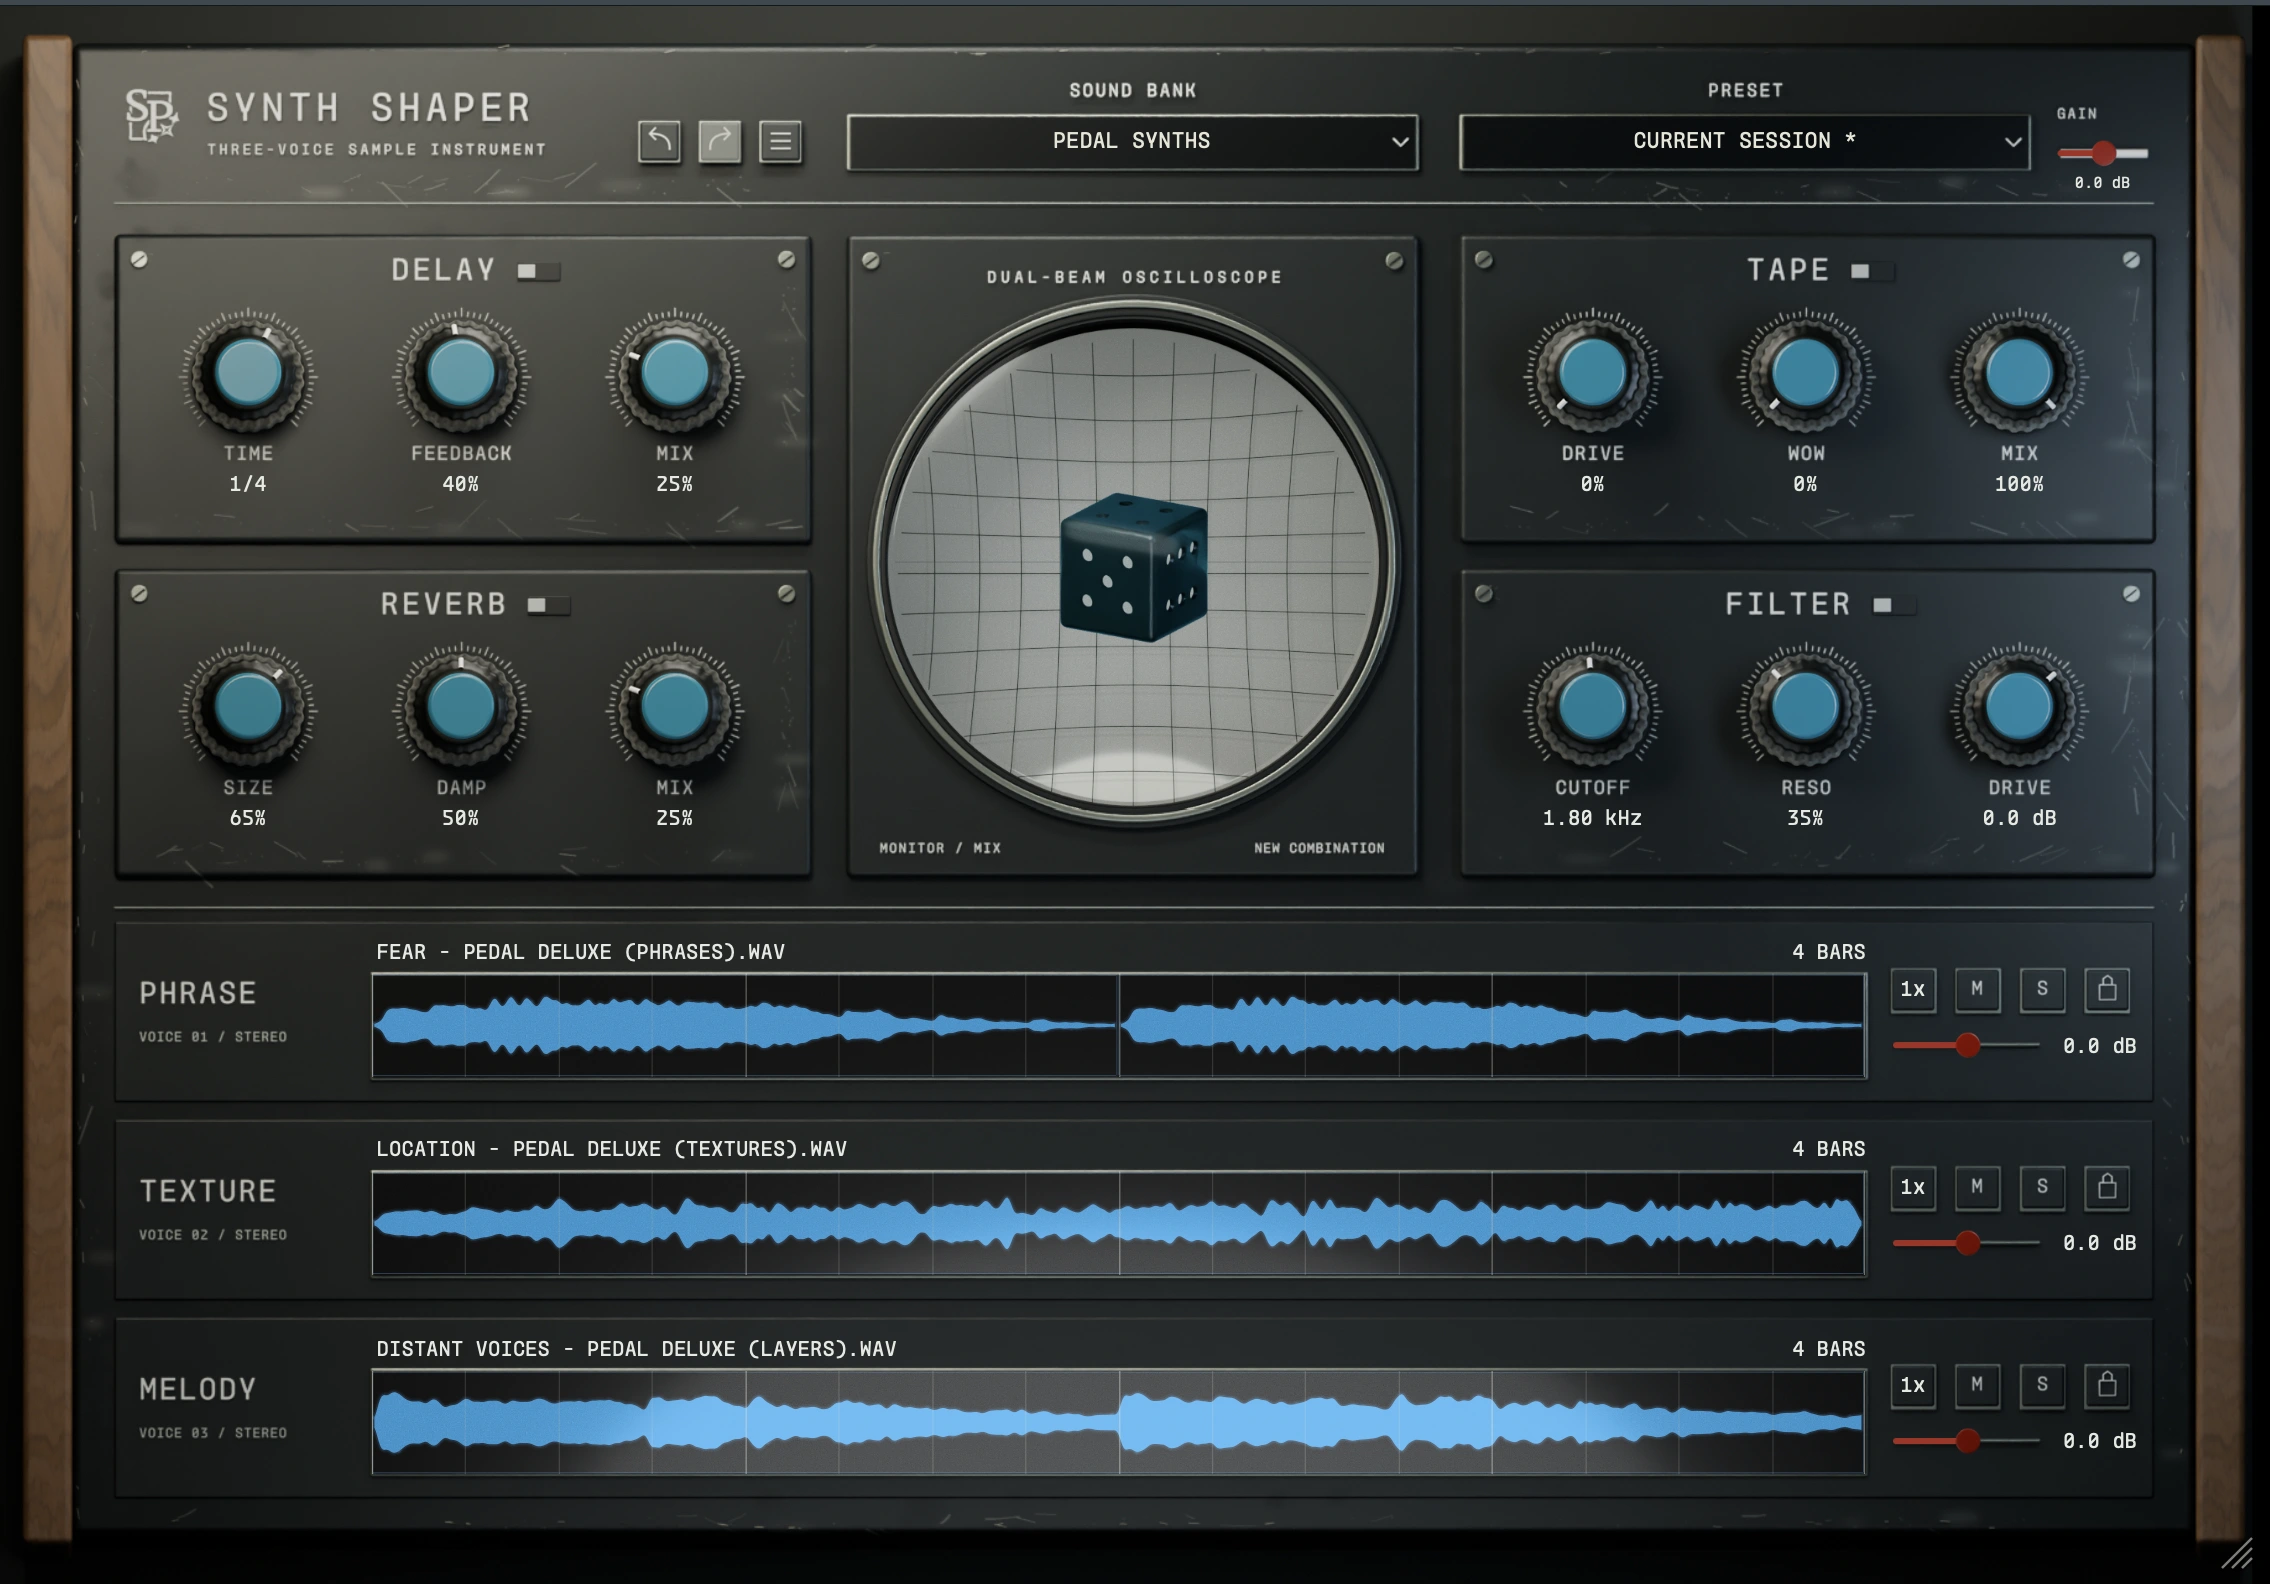2270x1584 pixels.
Task: Open the hamburger menu button
Action: tap(780, 141)
